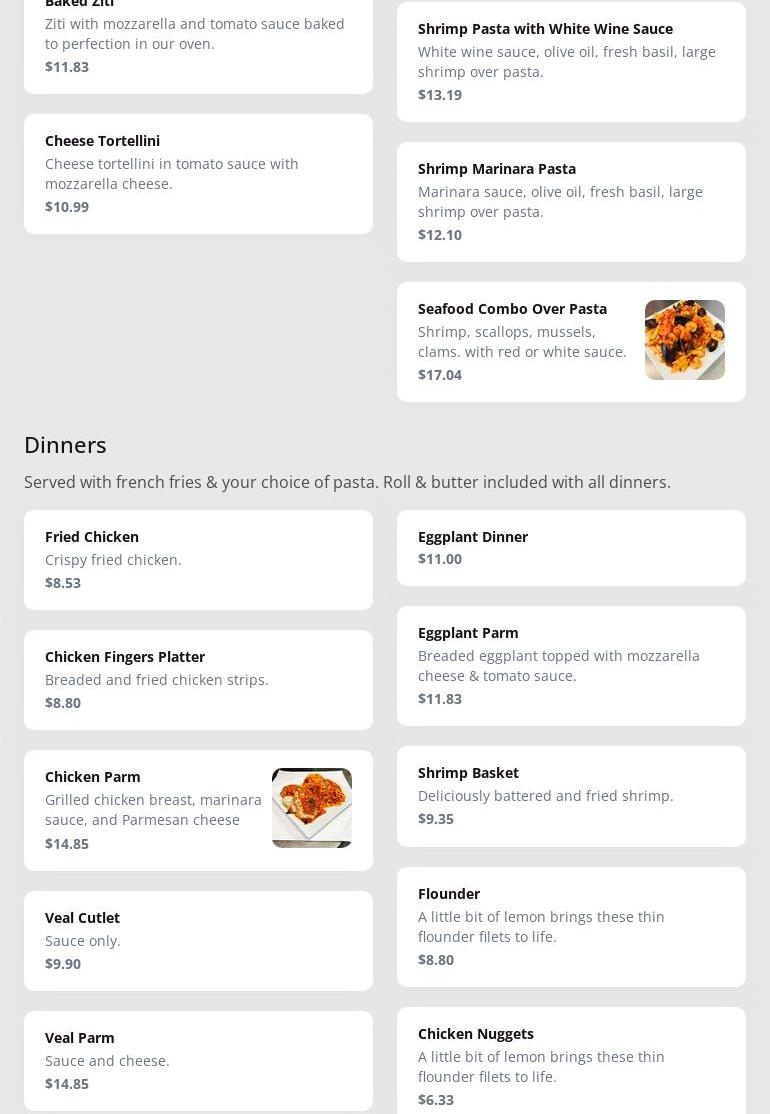The height and width of the screenshot is (1114, 770).
Task: Choose the Chicken Fingers Platter card
Action: click(x=198, y=680)
